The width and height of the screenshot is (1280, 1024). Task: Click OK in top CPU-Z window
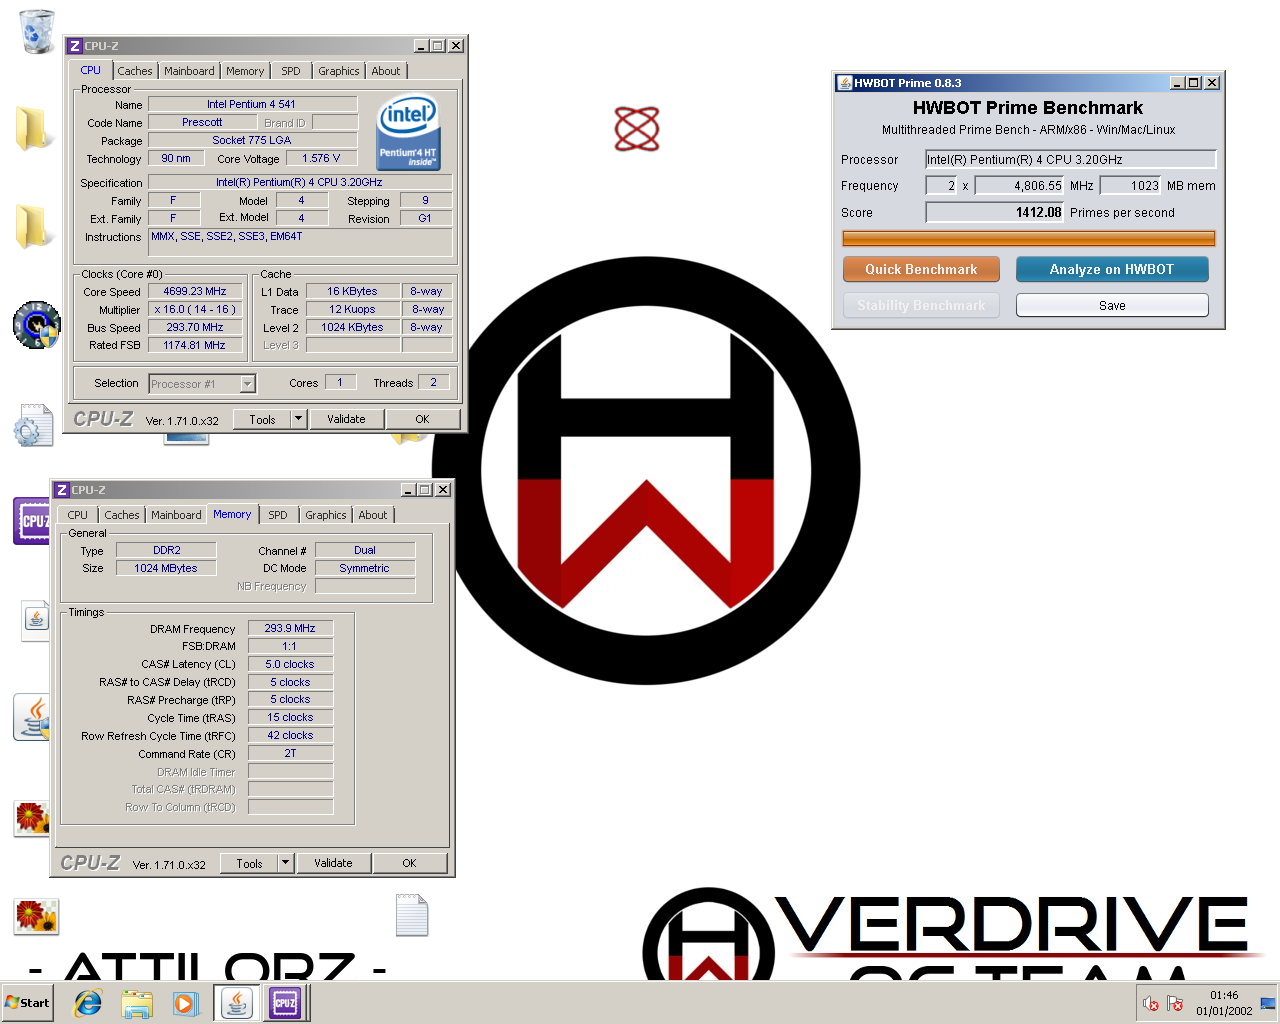(422, 419)
